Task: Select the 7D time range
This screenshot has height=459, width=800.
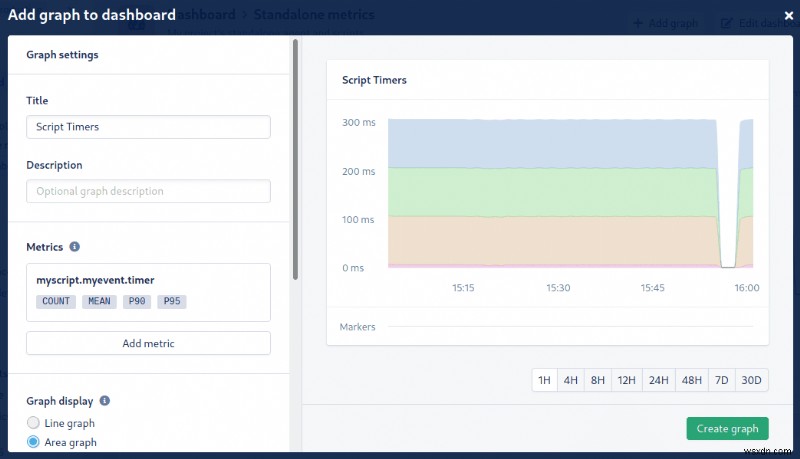Action: click(721, 380)
